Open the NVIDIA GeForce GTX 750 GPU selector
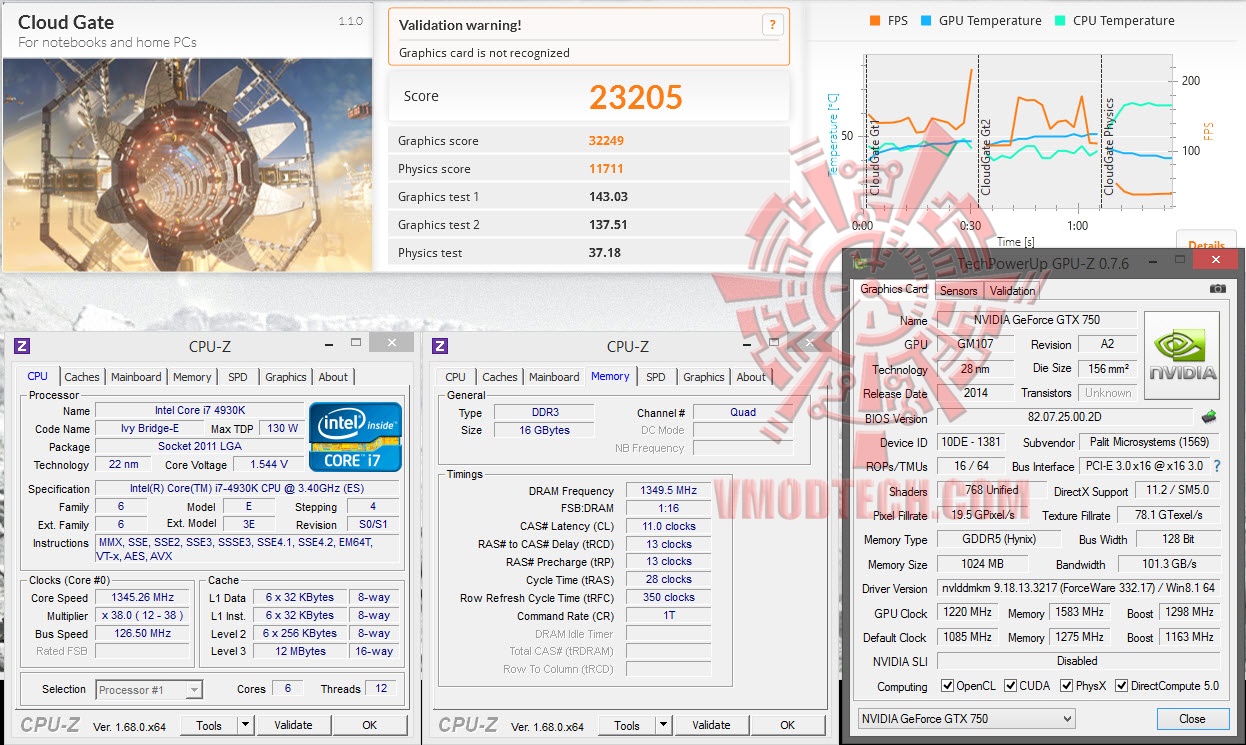1246x745 pixels. (967, 718)
